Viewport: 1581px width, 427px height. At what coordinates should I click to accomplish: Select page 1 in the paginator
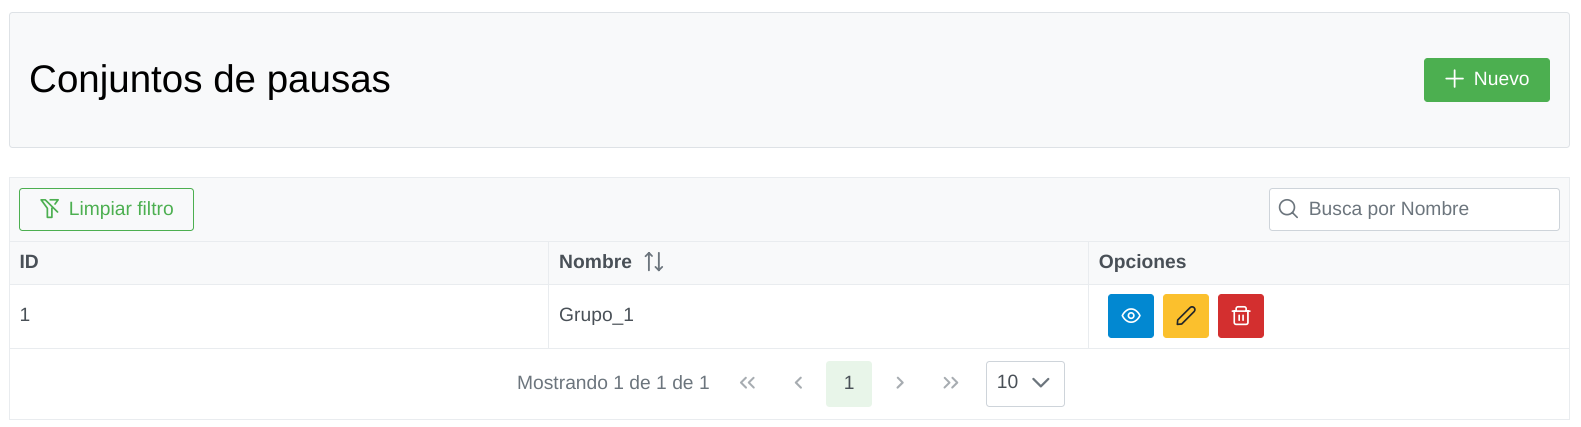pos(848,383)
